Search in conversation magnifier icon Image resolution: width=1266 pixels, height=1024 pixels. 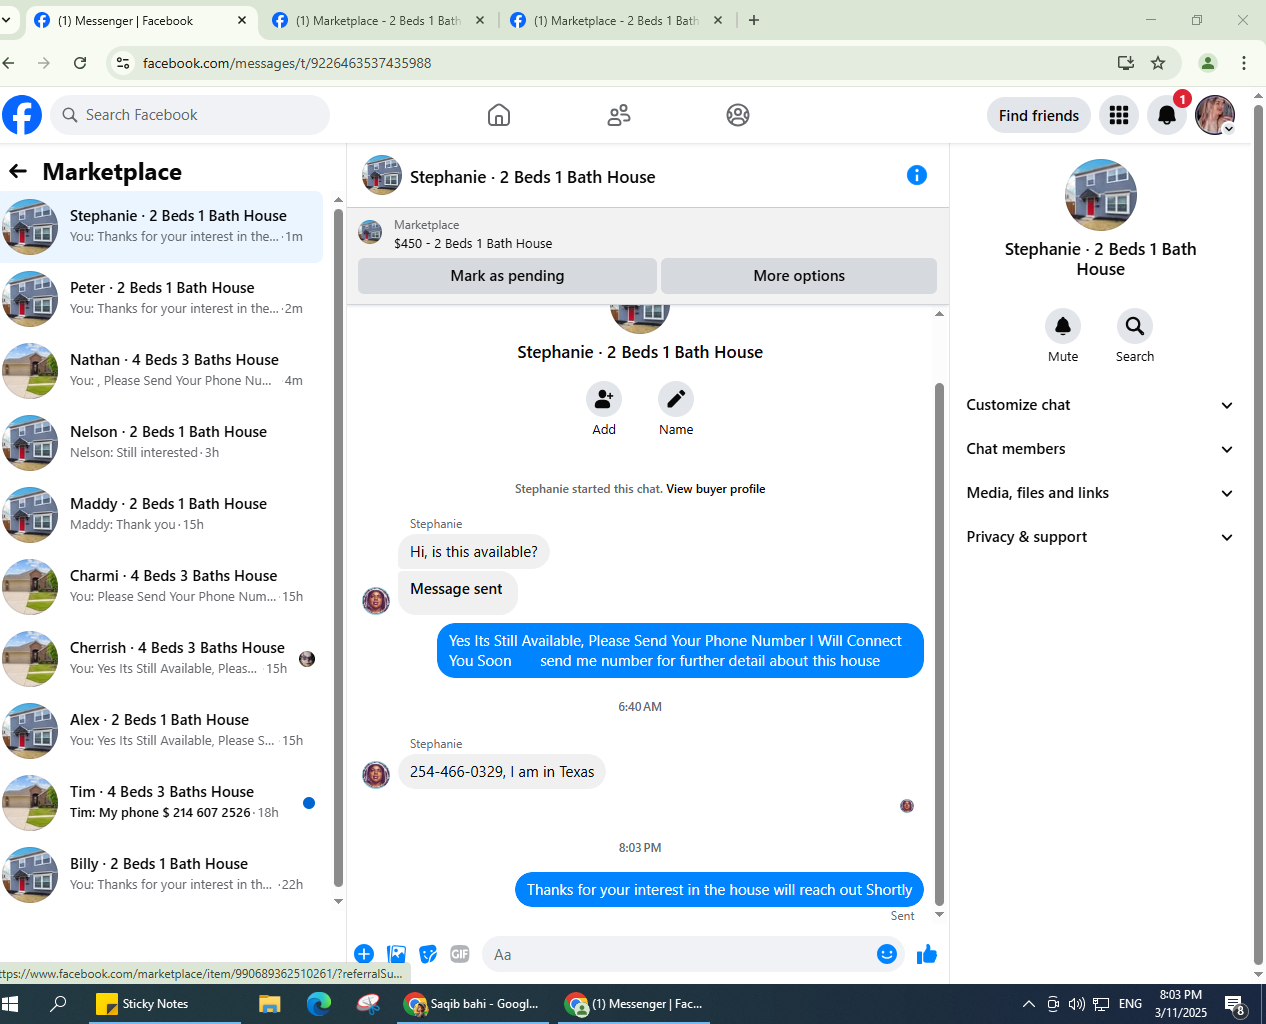[x=1135, y=326]
